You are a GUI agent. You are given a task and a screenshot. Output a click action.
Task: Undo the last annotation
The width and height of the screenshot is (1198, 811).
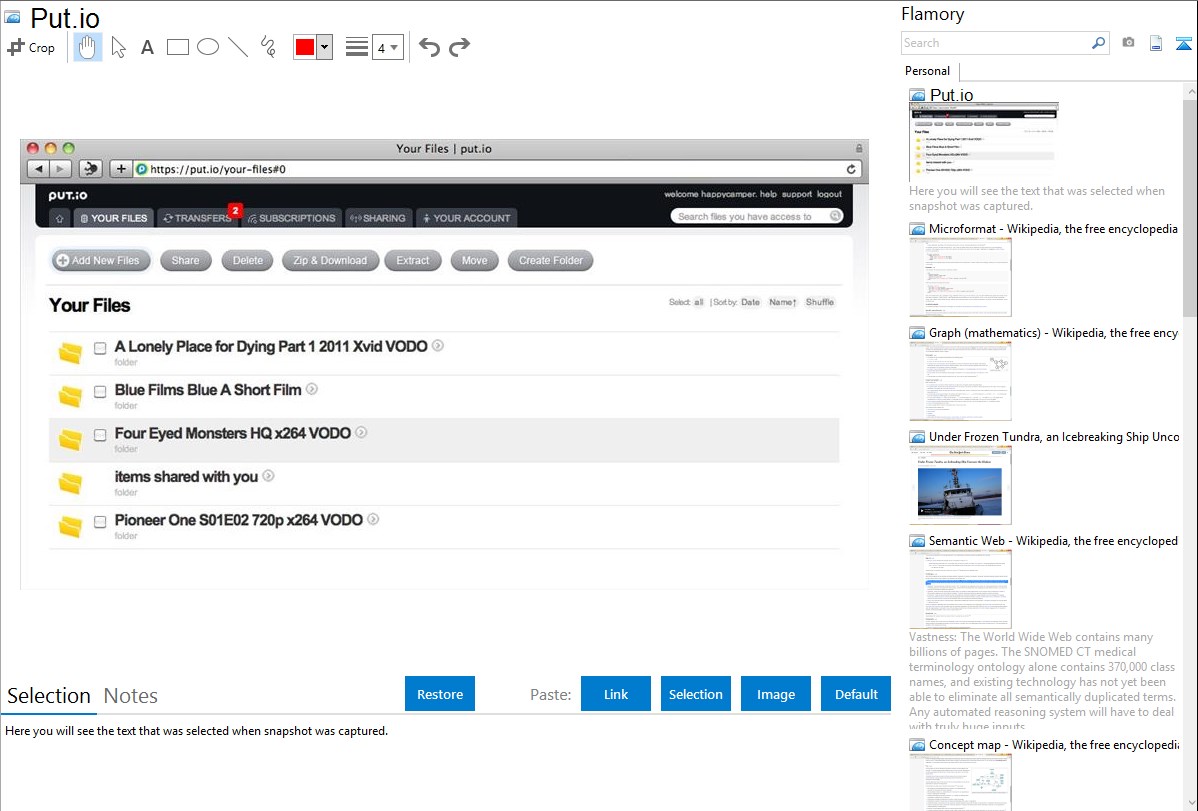tap(429, 47)
